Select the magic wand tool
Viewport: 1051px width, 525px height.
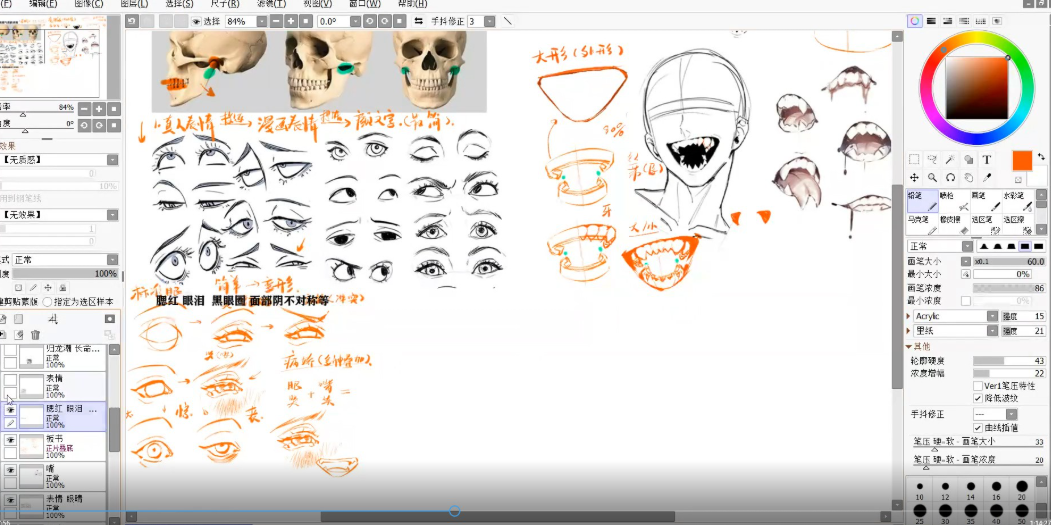point(950,160)
